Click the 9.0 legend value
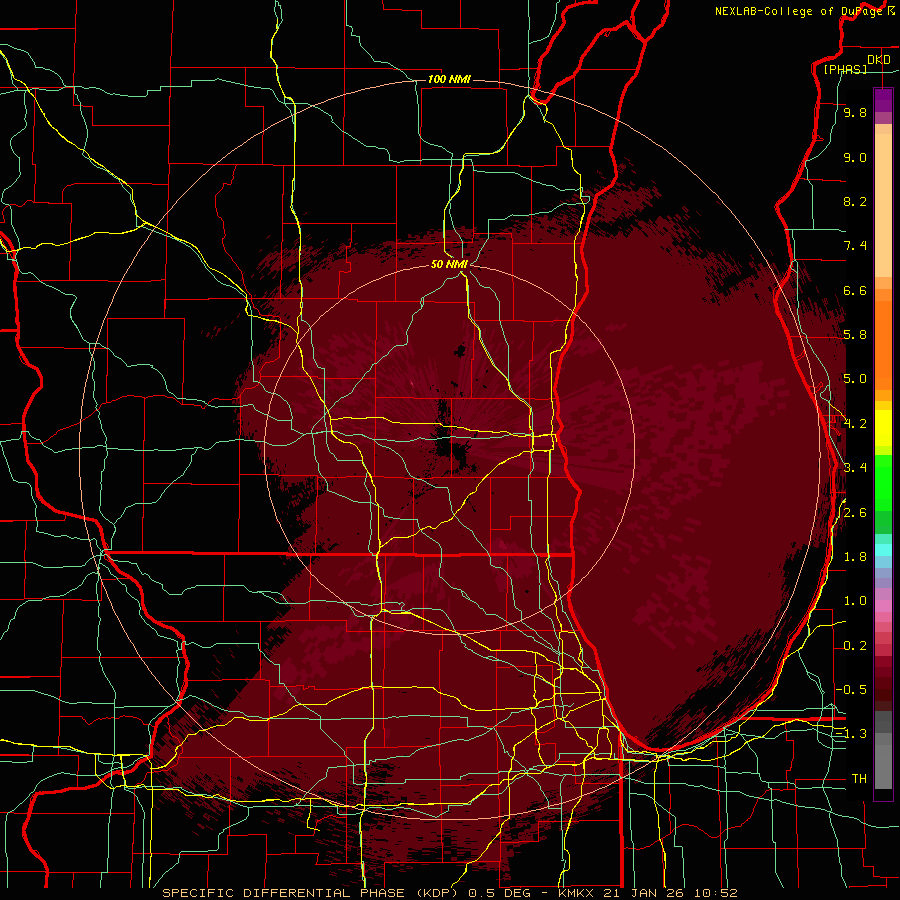Image resolution: width=900 pixels, height=900 pixels. pyautogui.click(x=855, y=157)
